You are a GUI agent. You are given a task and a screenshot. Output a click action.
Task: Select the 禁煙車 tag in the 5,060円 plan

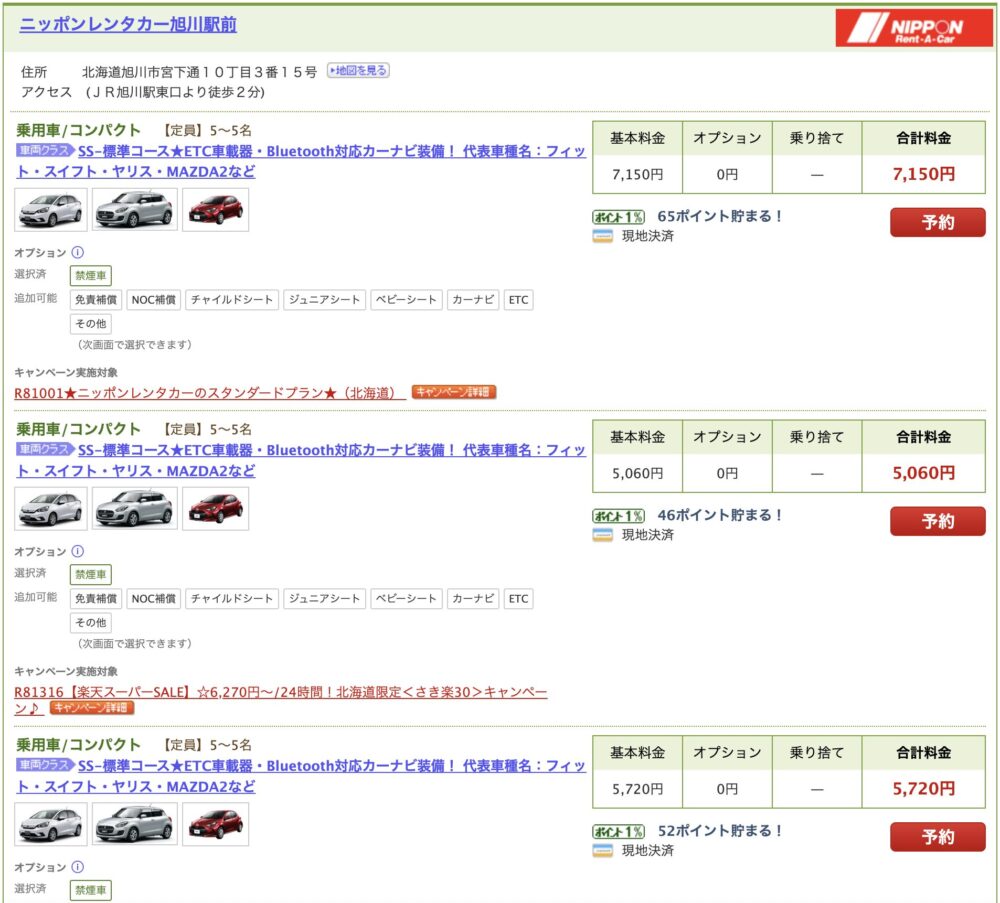[91, 575]
